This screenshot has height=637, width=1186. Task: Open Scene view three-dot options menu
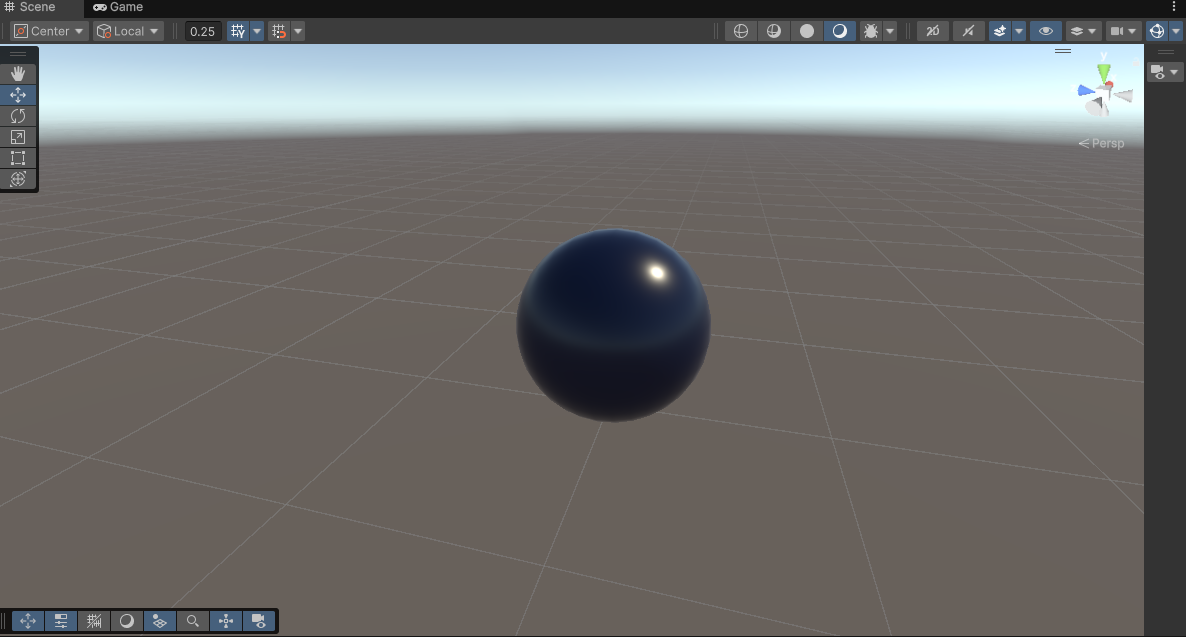click(1174, 7)
